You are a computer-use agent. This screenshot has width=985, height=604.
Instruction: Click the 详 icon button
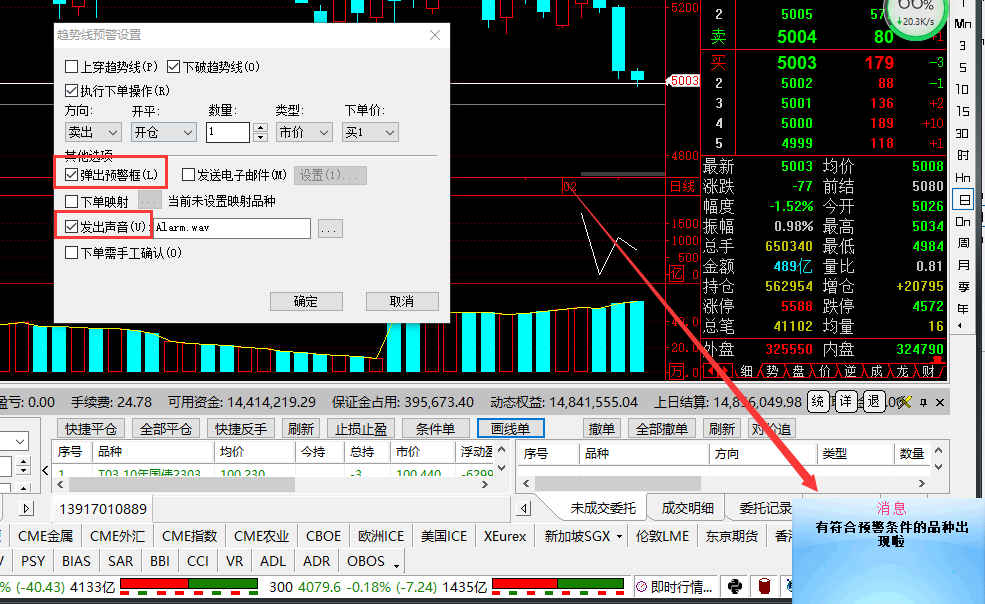point(846,402)
